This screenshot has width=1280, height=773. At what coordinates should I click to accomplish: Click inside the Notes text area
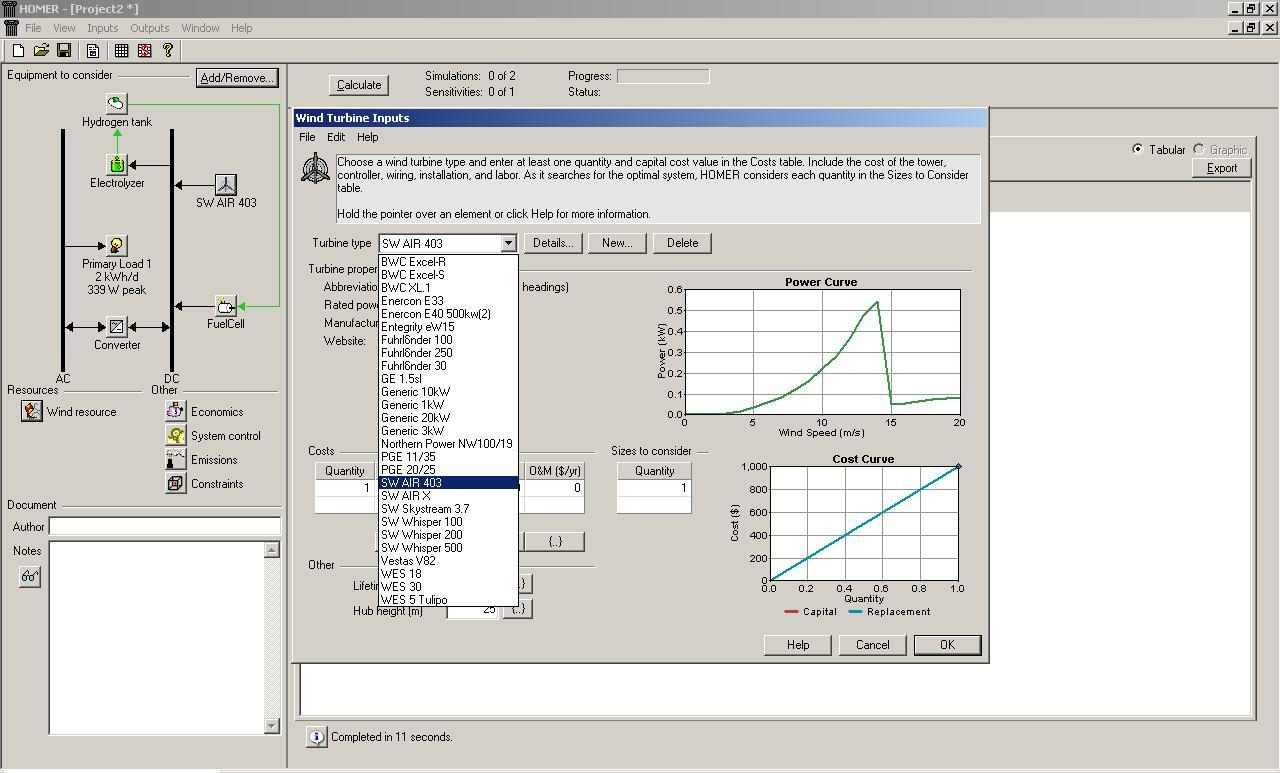click(x=156, y=638)
